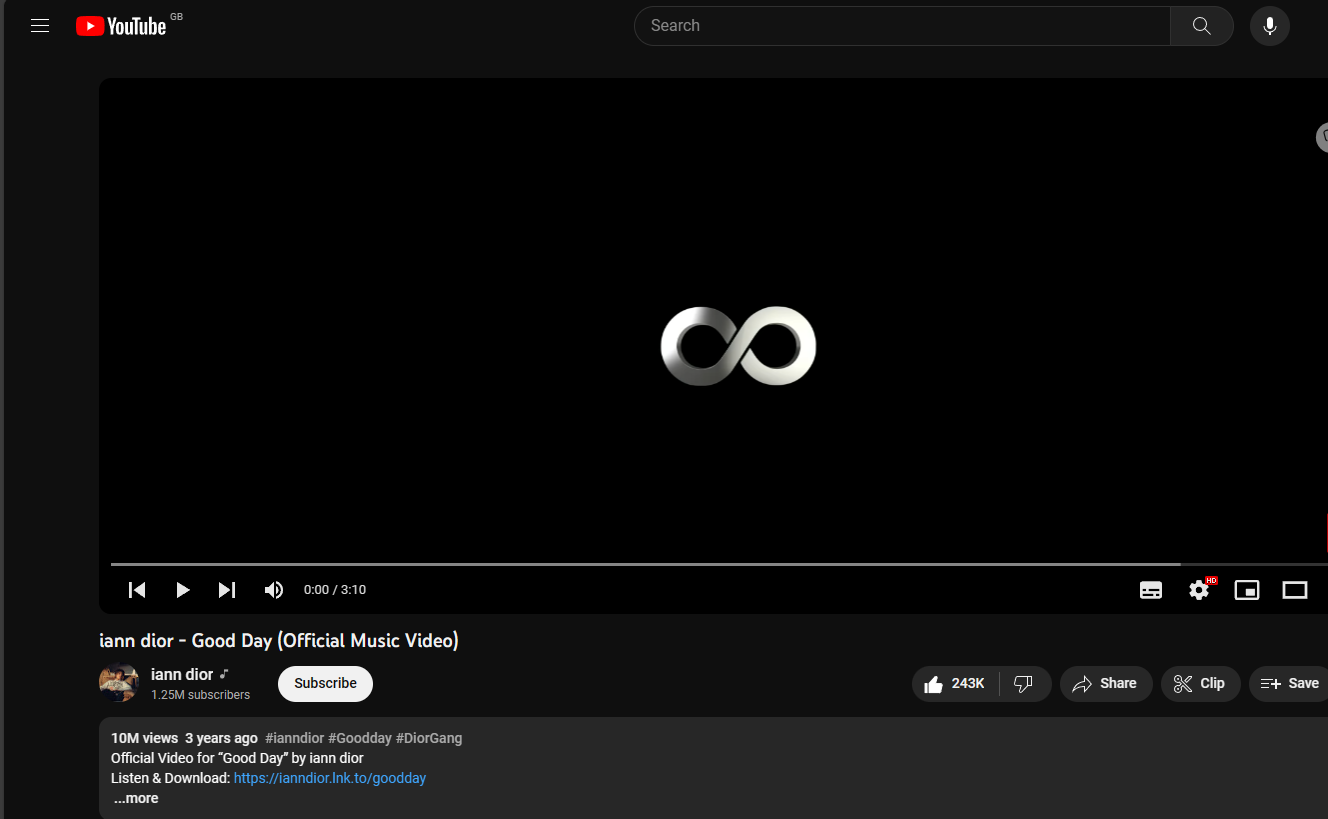Enable theater mode view

pos(1295,590)
